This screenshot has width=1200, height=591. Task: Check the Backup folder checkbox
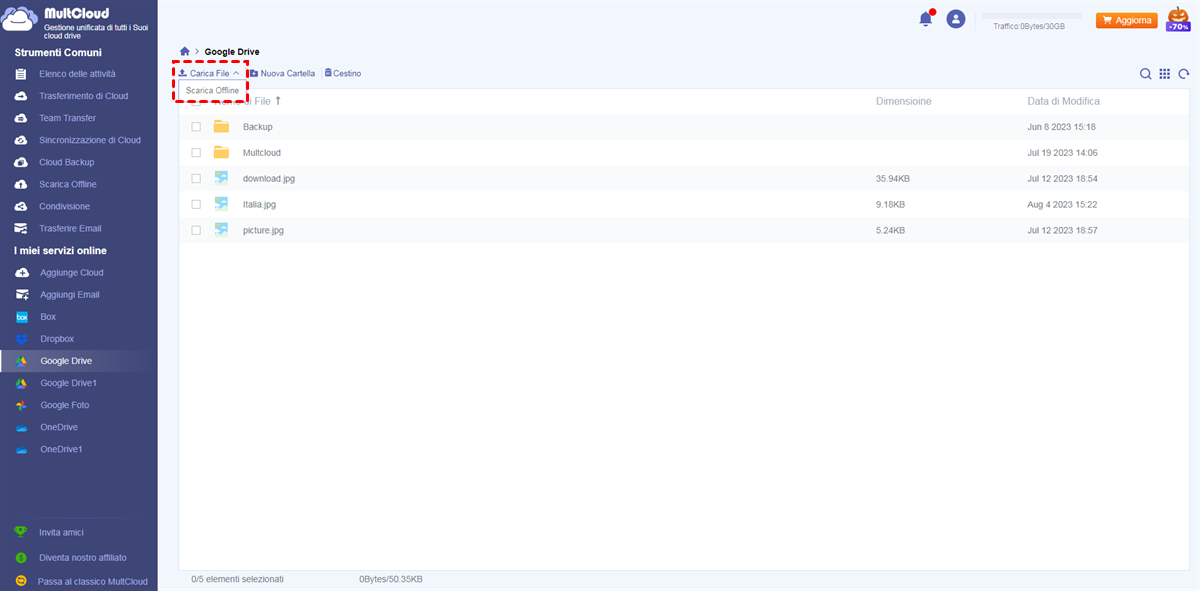pos(196,127)
